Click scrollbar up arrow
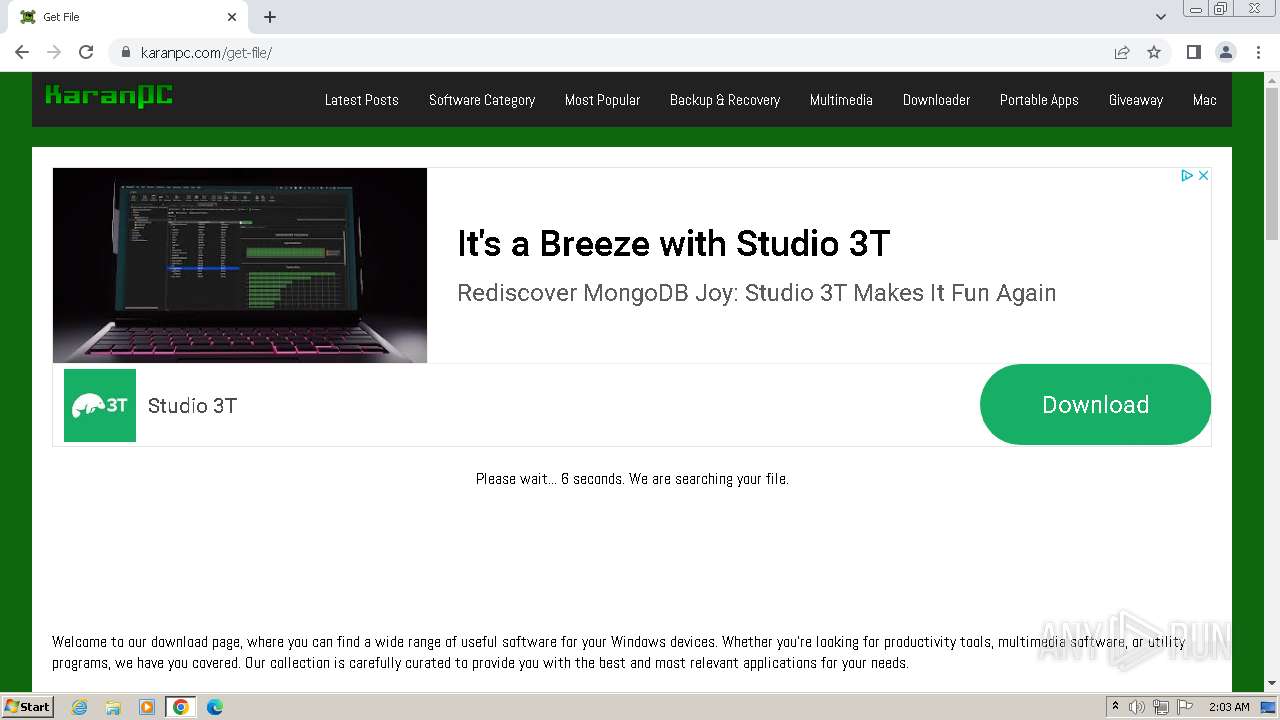 point(1272,80)
